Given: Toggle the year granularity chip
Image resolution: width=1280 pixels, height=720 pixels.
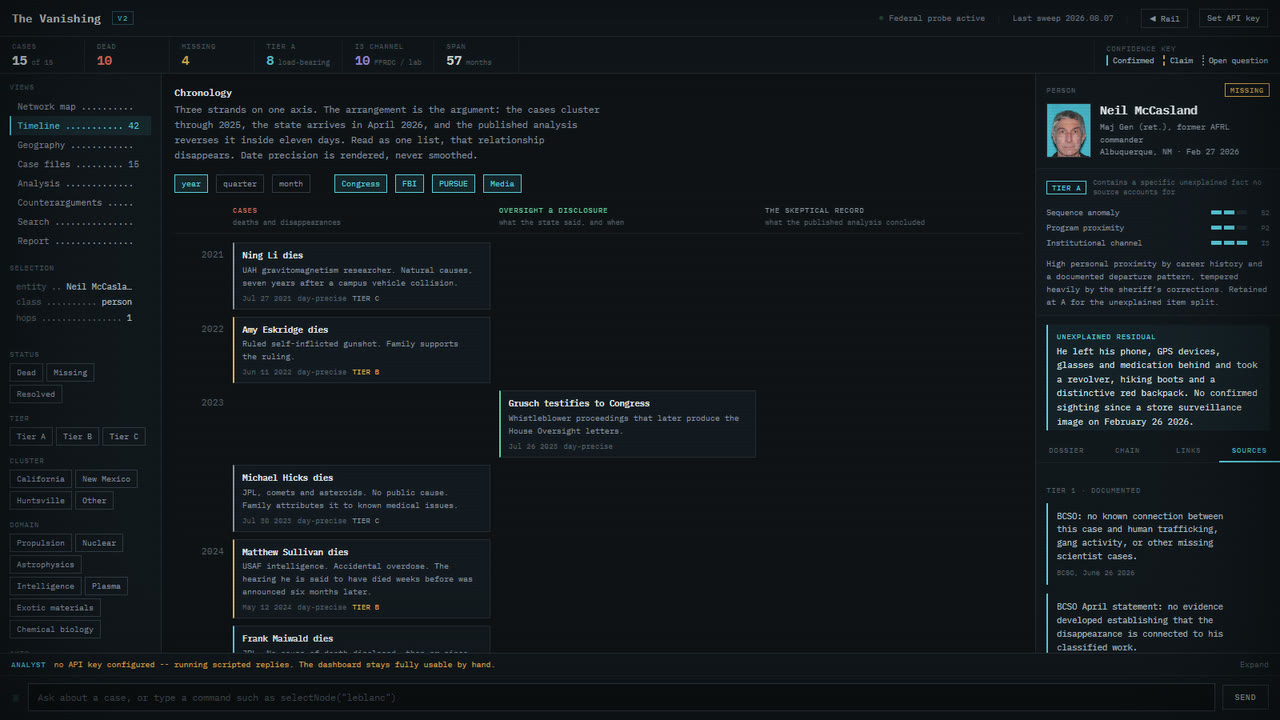Looking at the screenshot, I should click(x=191, y=184).
